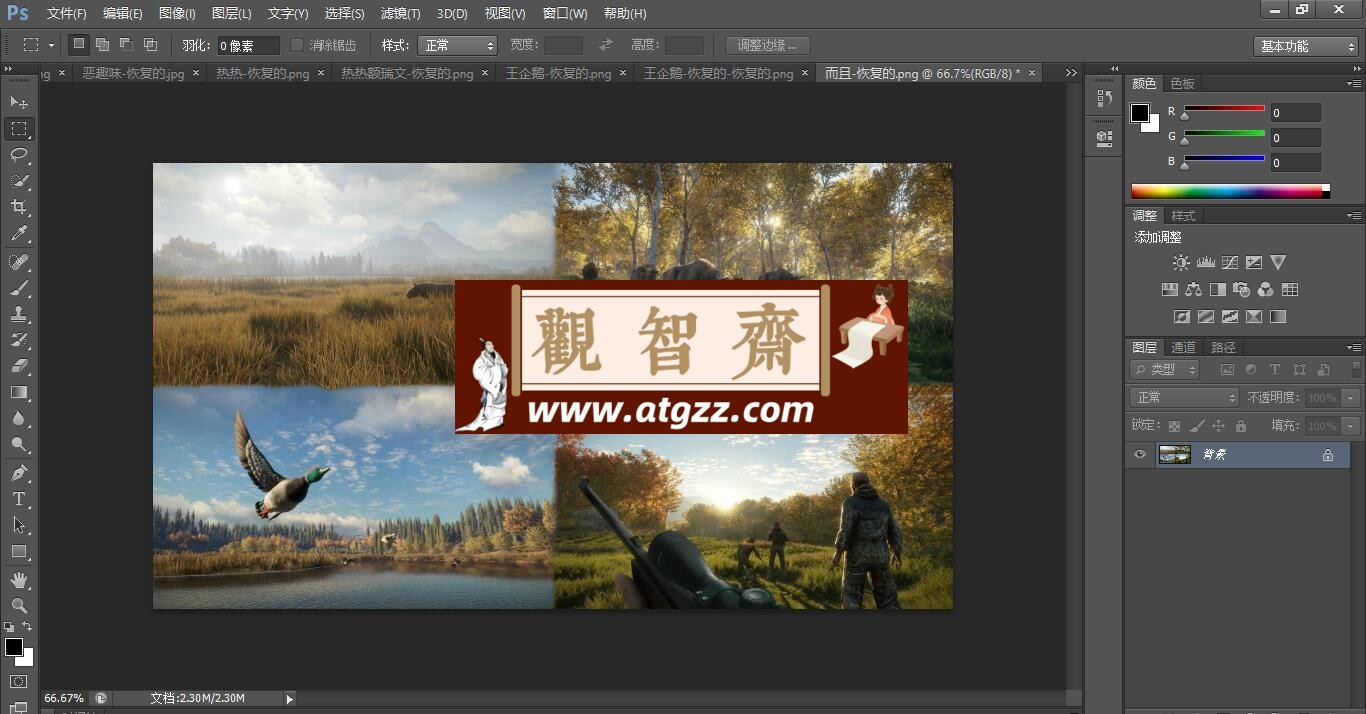Image resolution: width=1366 pixels, height=714 pixels.
Task: Select the Path Selection tool
Action: coord(19,524)
